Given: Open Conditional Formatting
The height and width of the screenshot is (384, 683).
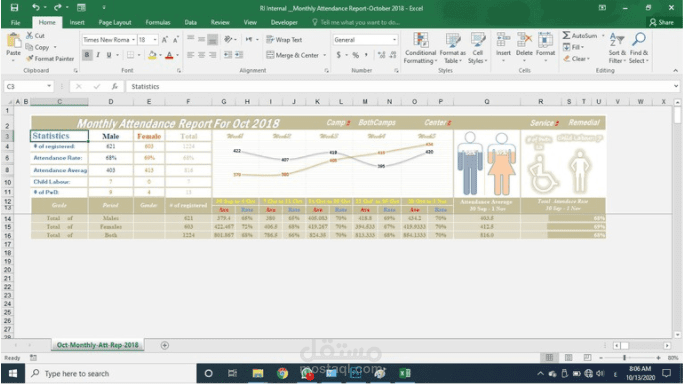Looking at the screenshot, I should click(420, 48).
